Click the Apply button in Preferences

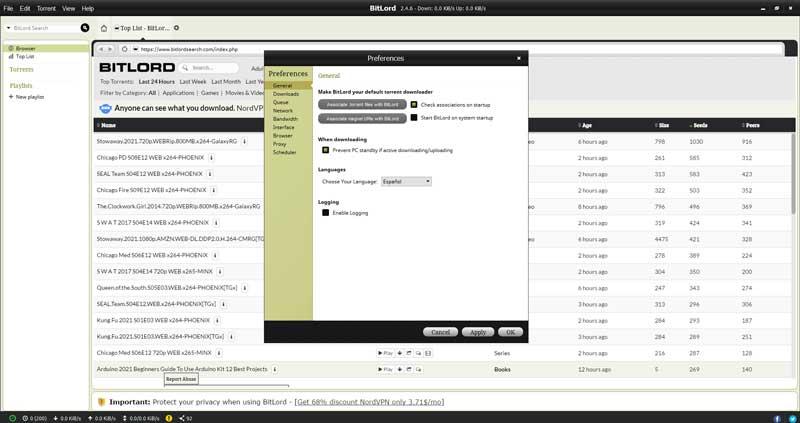point(478,332)
